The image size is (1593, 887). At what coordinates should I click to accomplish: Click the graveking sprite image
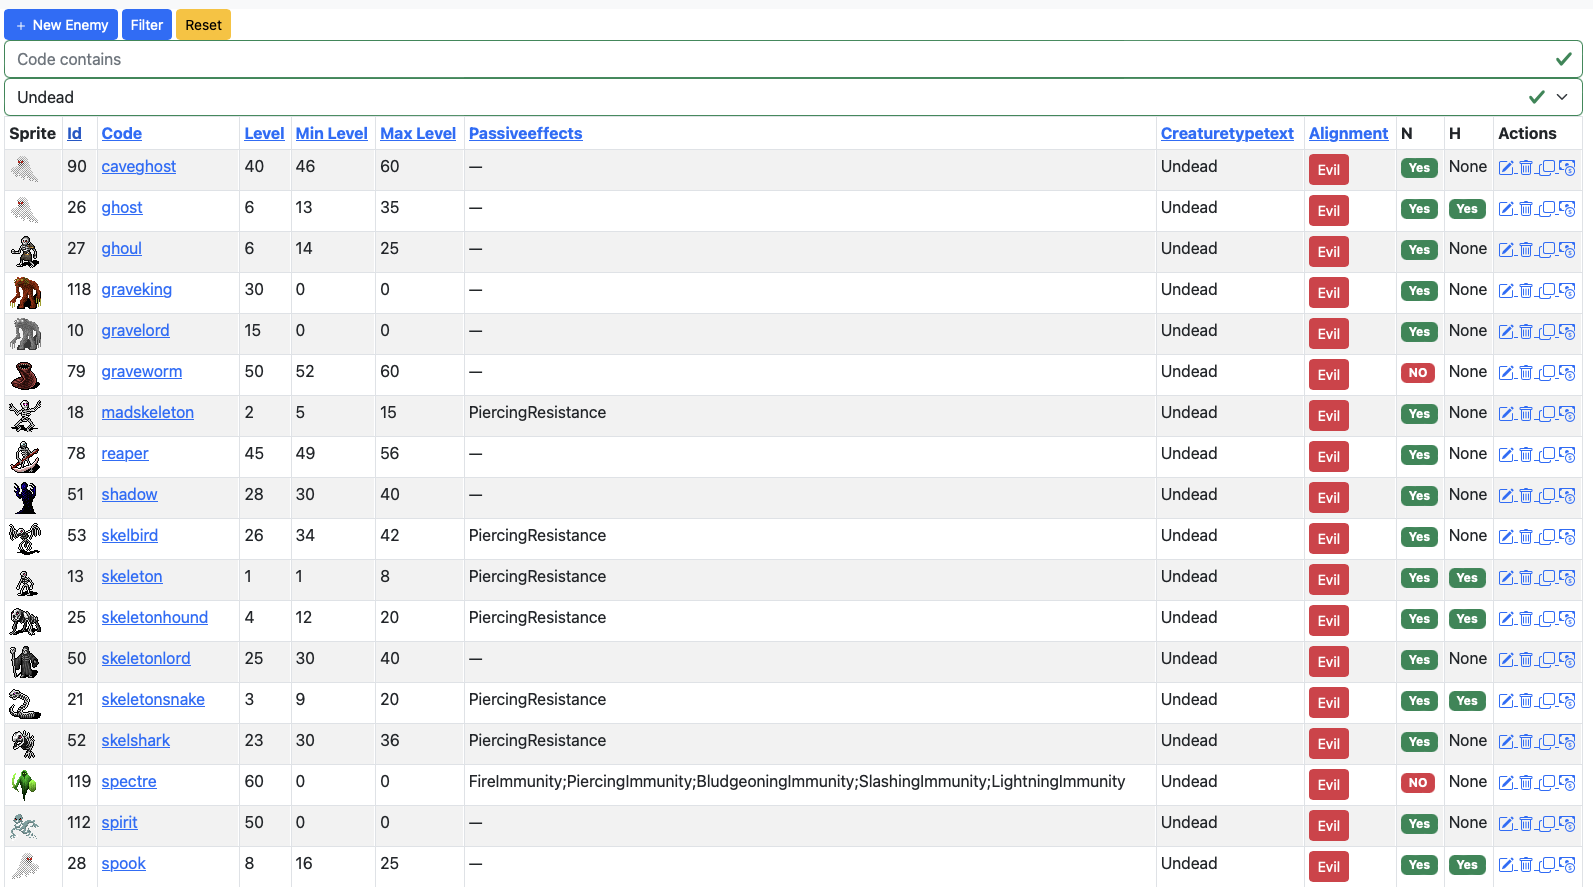(25, 293)
